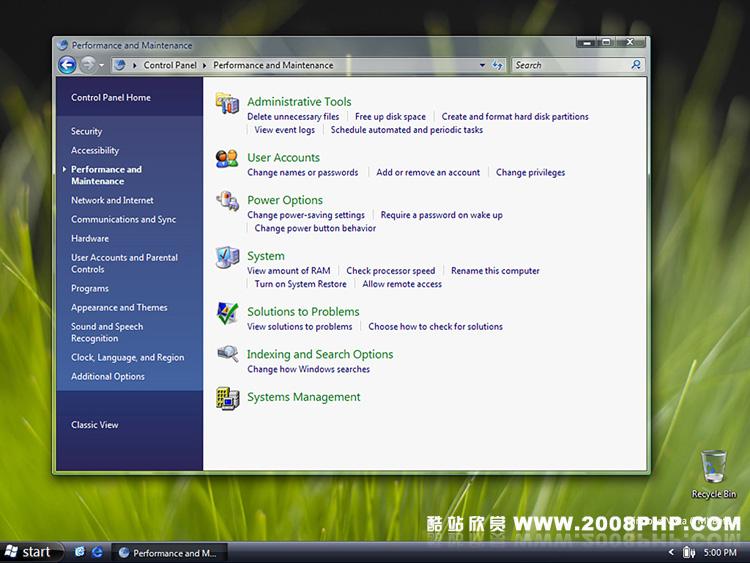Open the Systems Management icon
This screenshot has width=750, height=563.
coord(228,398)
